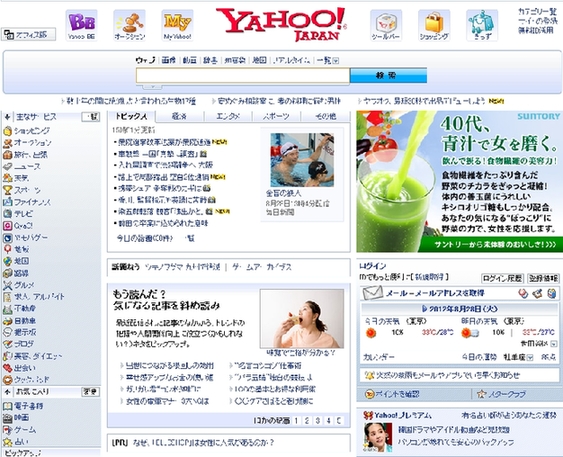Screen dimensions: 563x457
Task: Click the Yahoo! Japan logo
Action: point(281,24)
